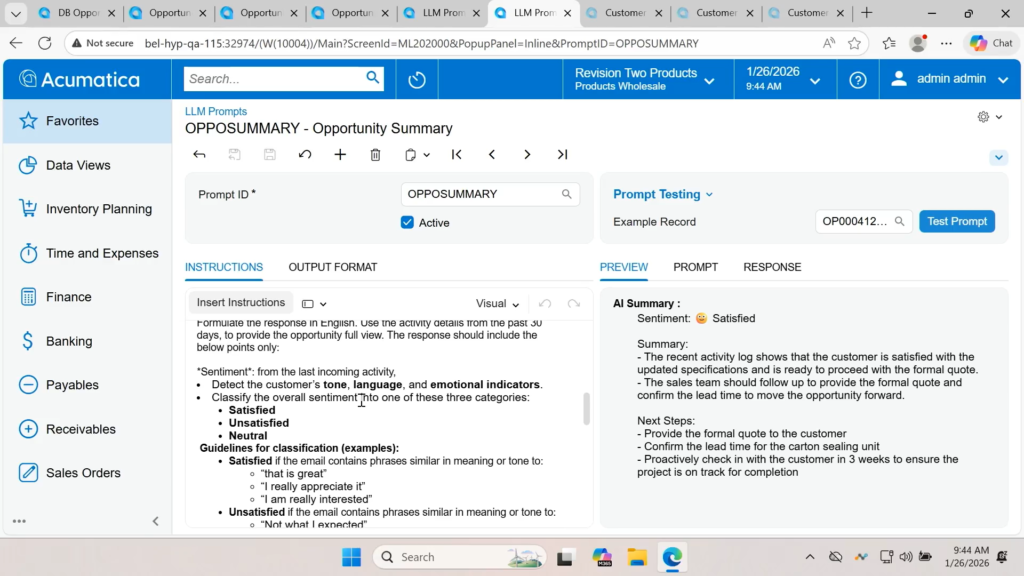Click the Add New Record plus icon
This screenshot has height=576, width=1024.
click(x=340, y=155)
